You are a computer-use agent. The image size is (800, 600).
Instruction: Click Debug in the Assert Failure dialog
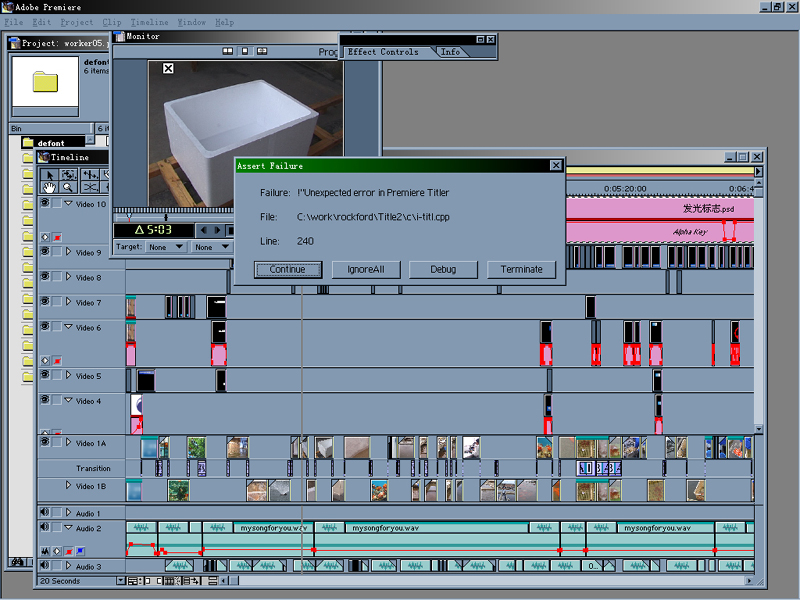coord(443,269)
